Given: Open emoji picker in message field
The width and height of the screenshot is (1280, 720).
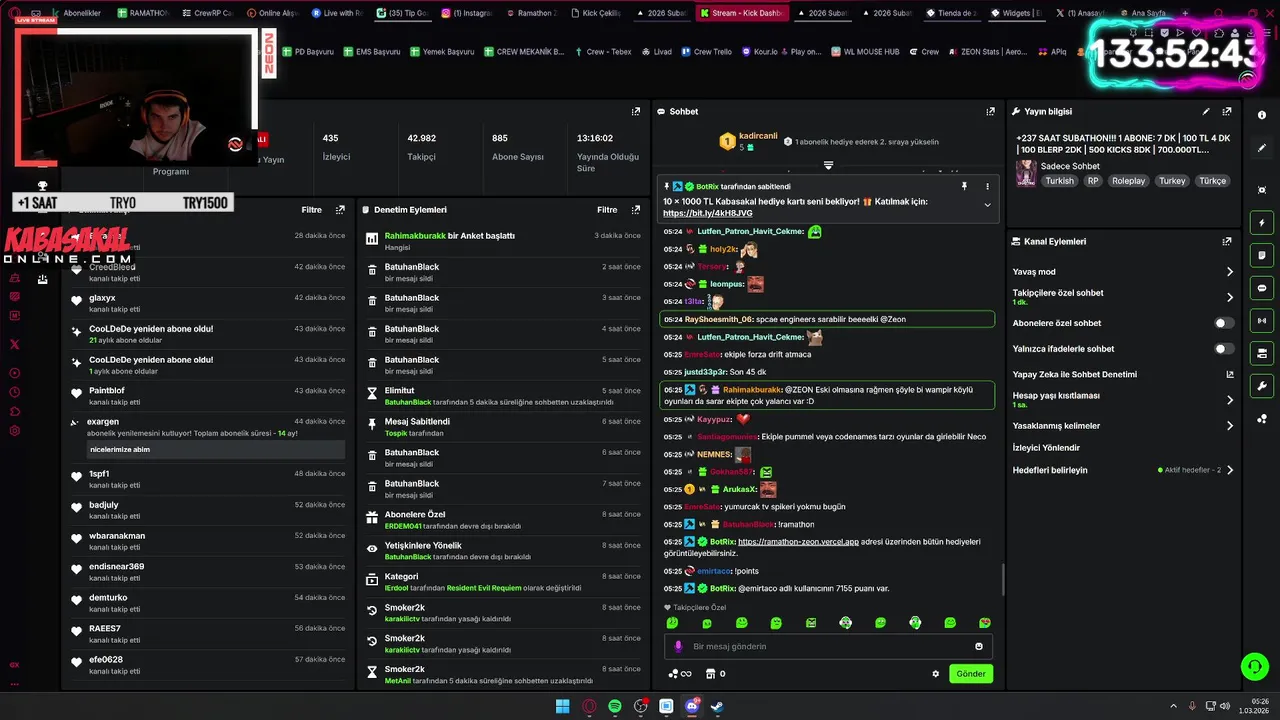Looking at the screenshot, I should pos(979,646).
